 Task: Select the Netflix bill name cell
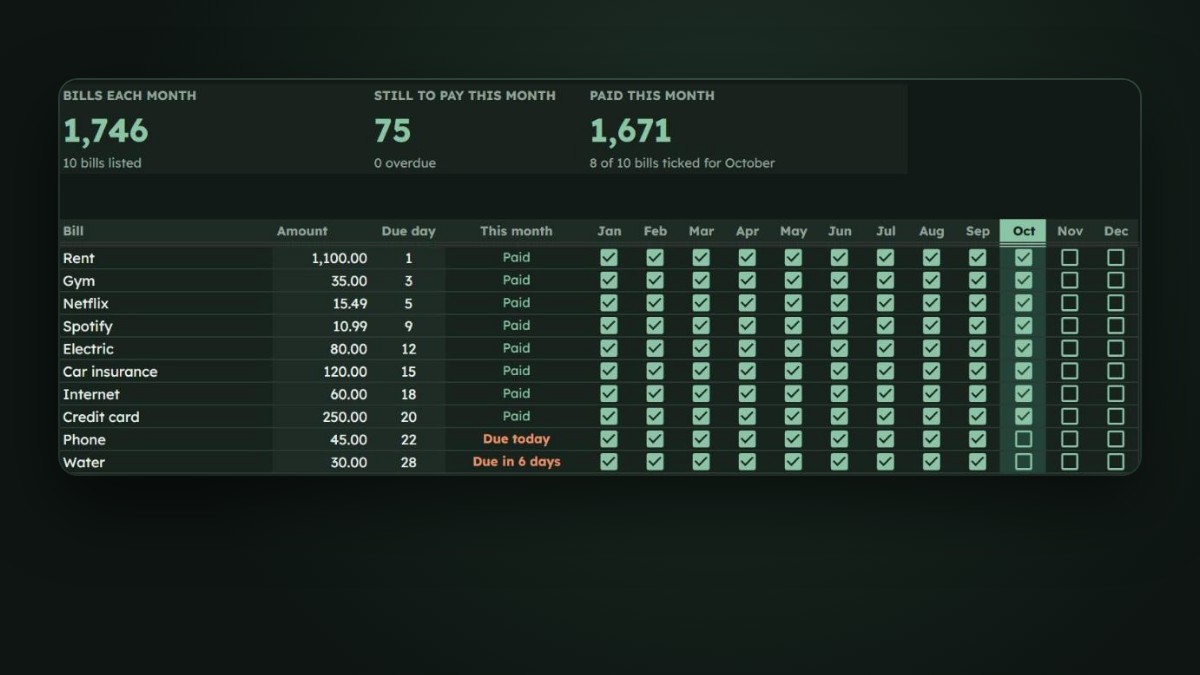pyautogui.click(x=166, y=303)
